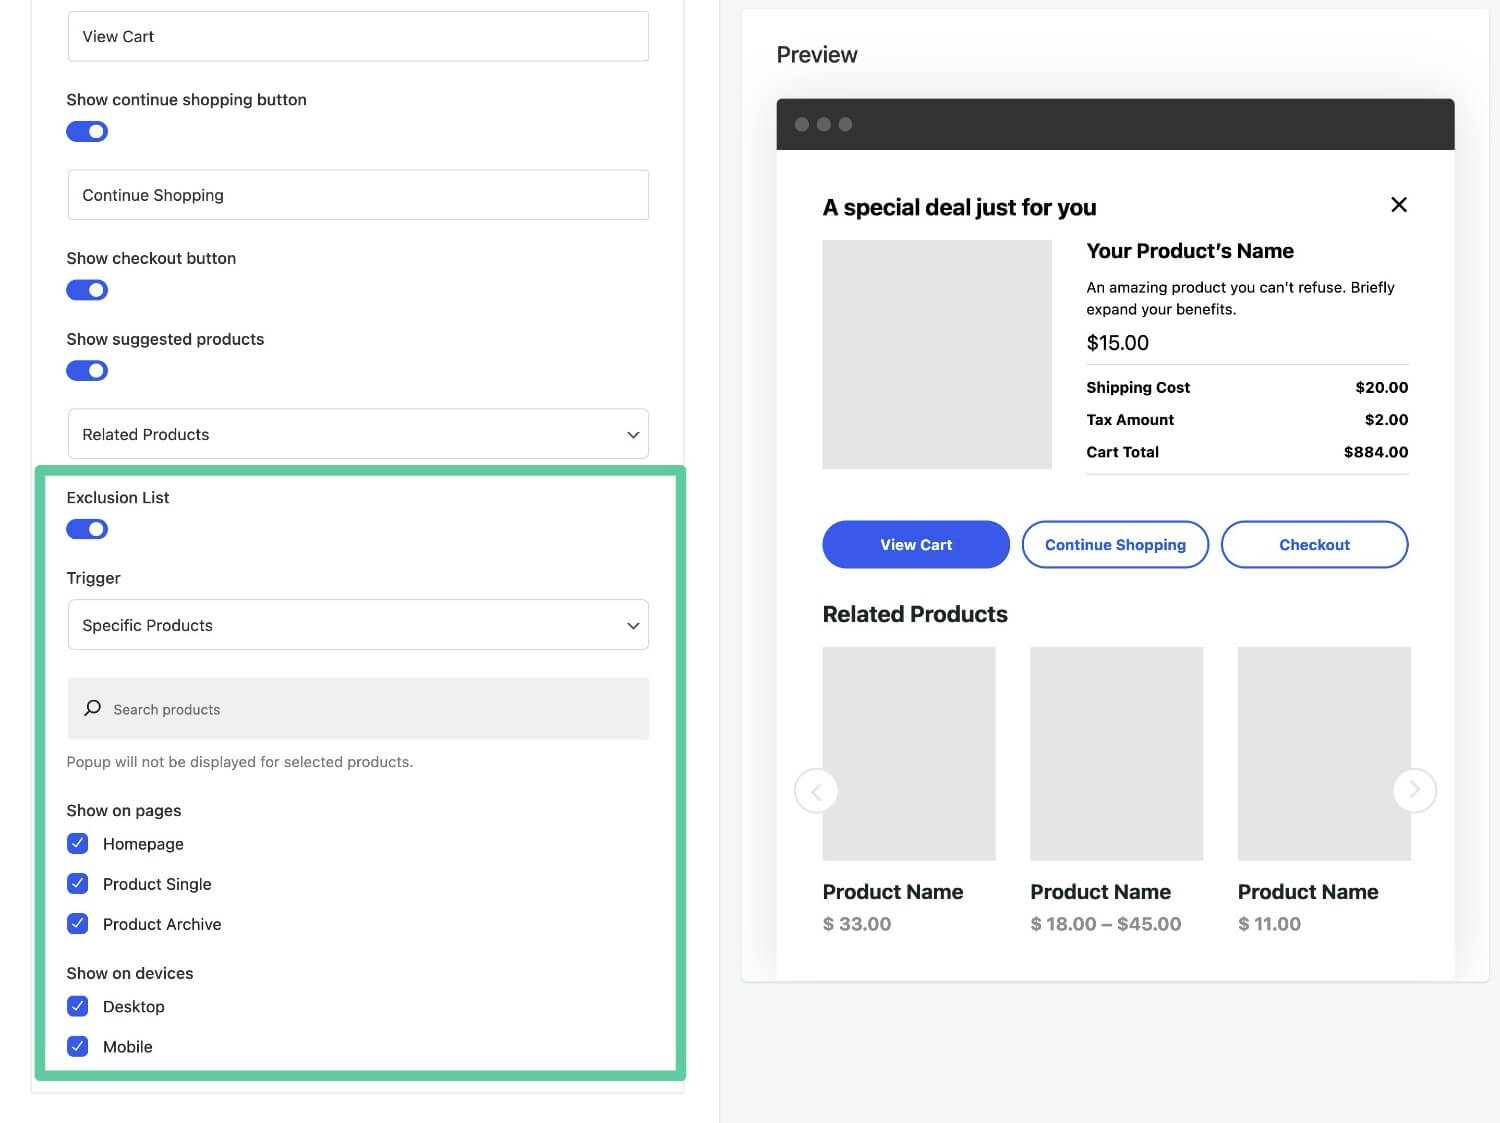This screenshot has width=1500, height=1123.
Task: Click the Related Products heading in preview
Action: (915, 614)
